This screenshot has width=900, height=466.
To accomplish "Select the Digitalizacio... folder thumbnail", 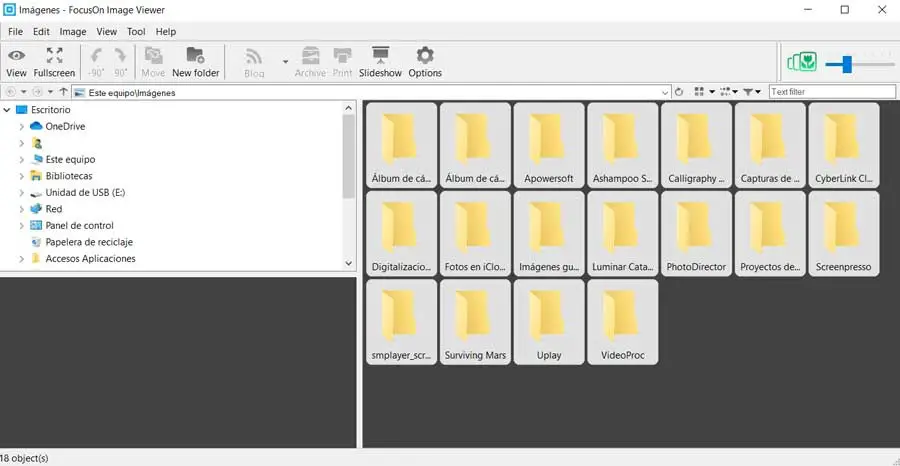I will pyautogui.click(x=402, y=234).
